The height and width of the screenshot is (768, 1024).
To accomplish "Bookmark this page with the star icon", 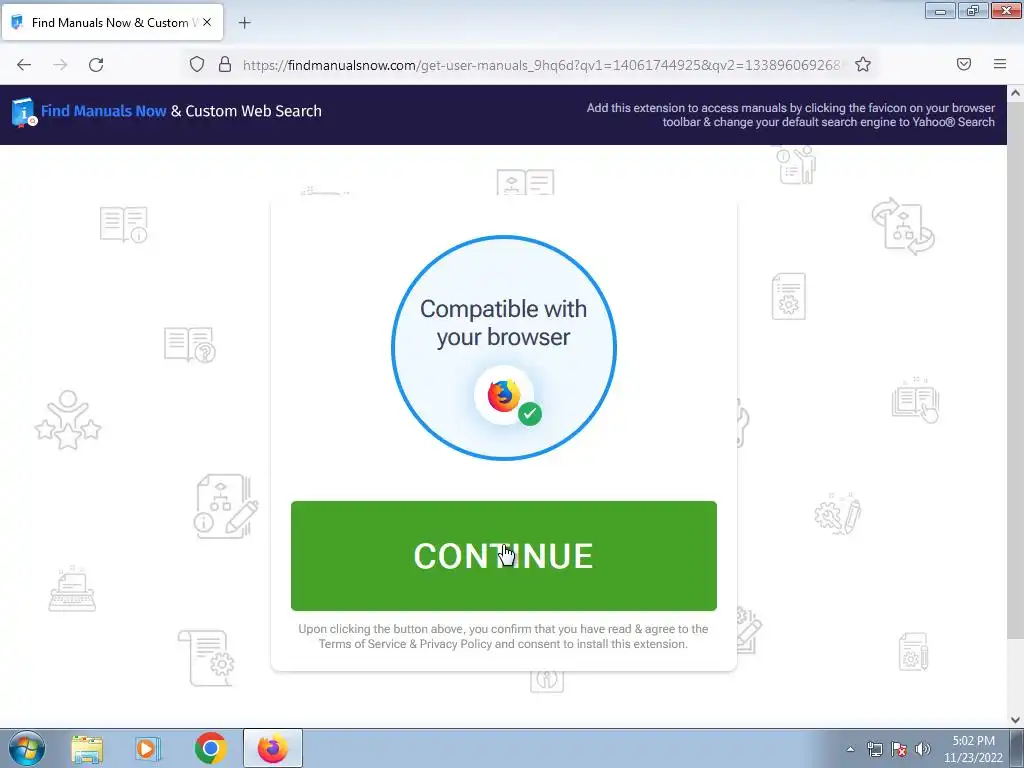I will [x=863, y=64].
